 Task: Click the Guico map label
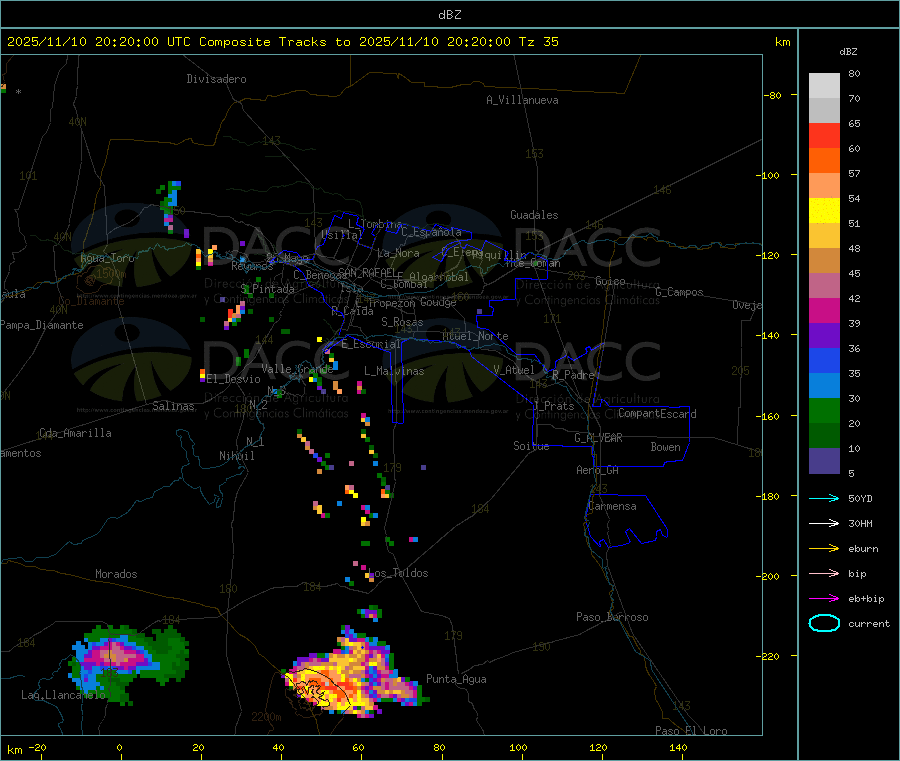[610, 281]
